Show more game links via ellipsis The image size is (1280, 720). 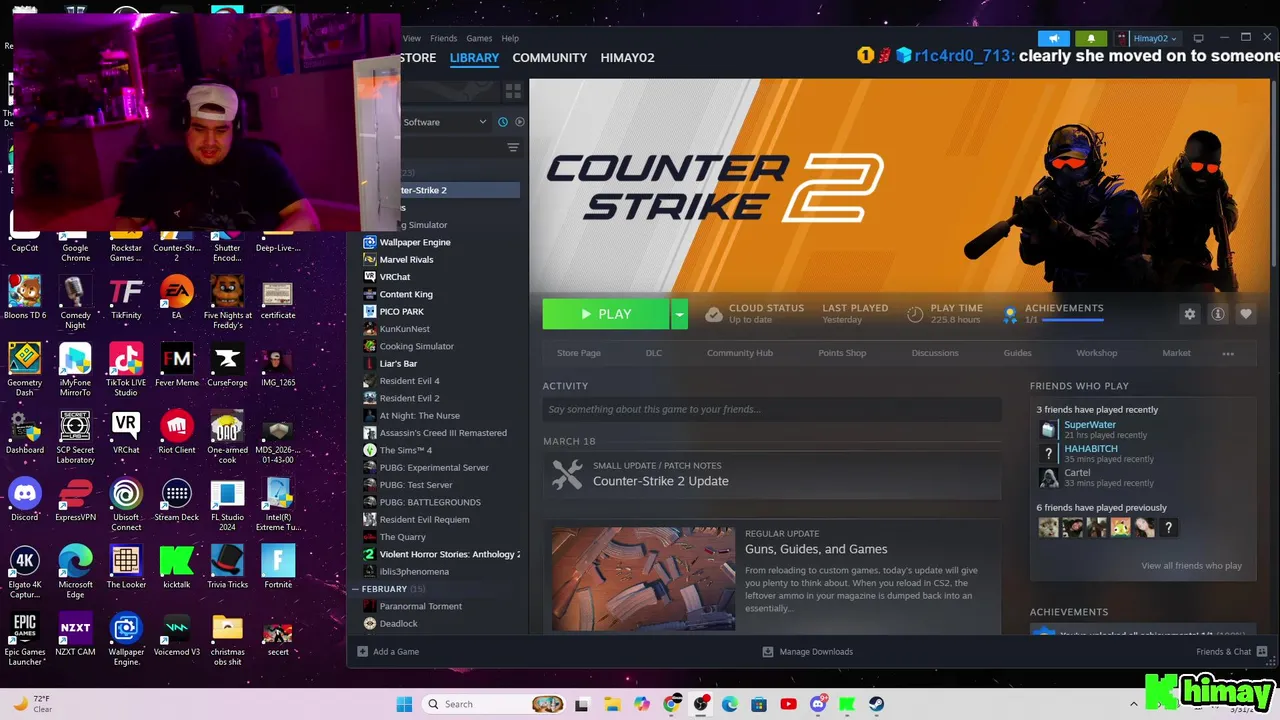[x=1228, y=353]
